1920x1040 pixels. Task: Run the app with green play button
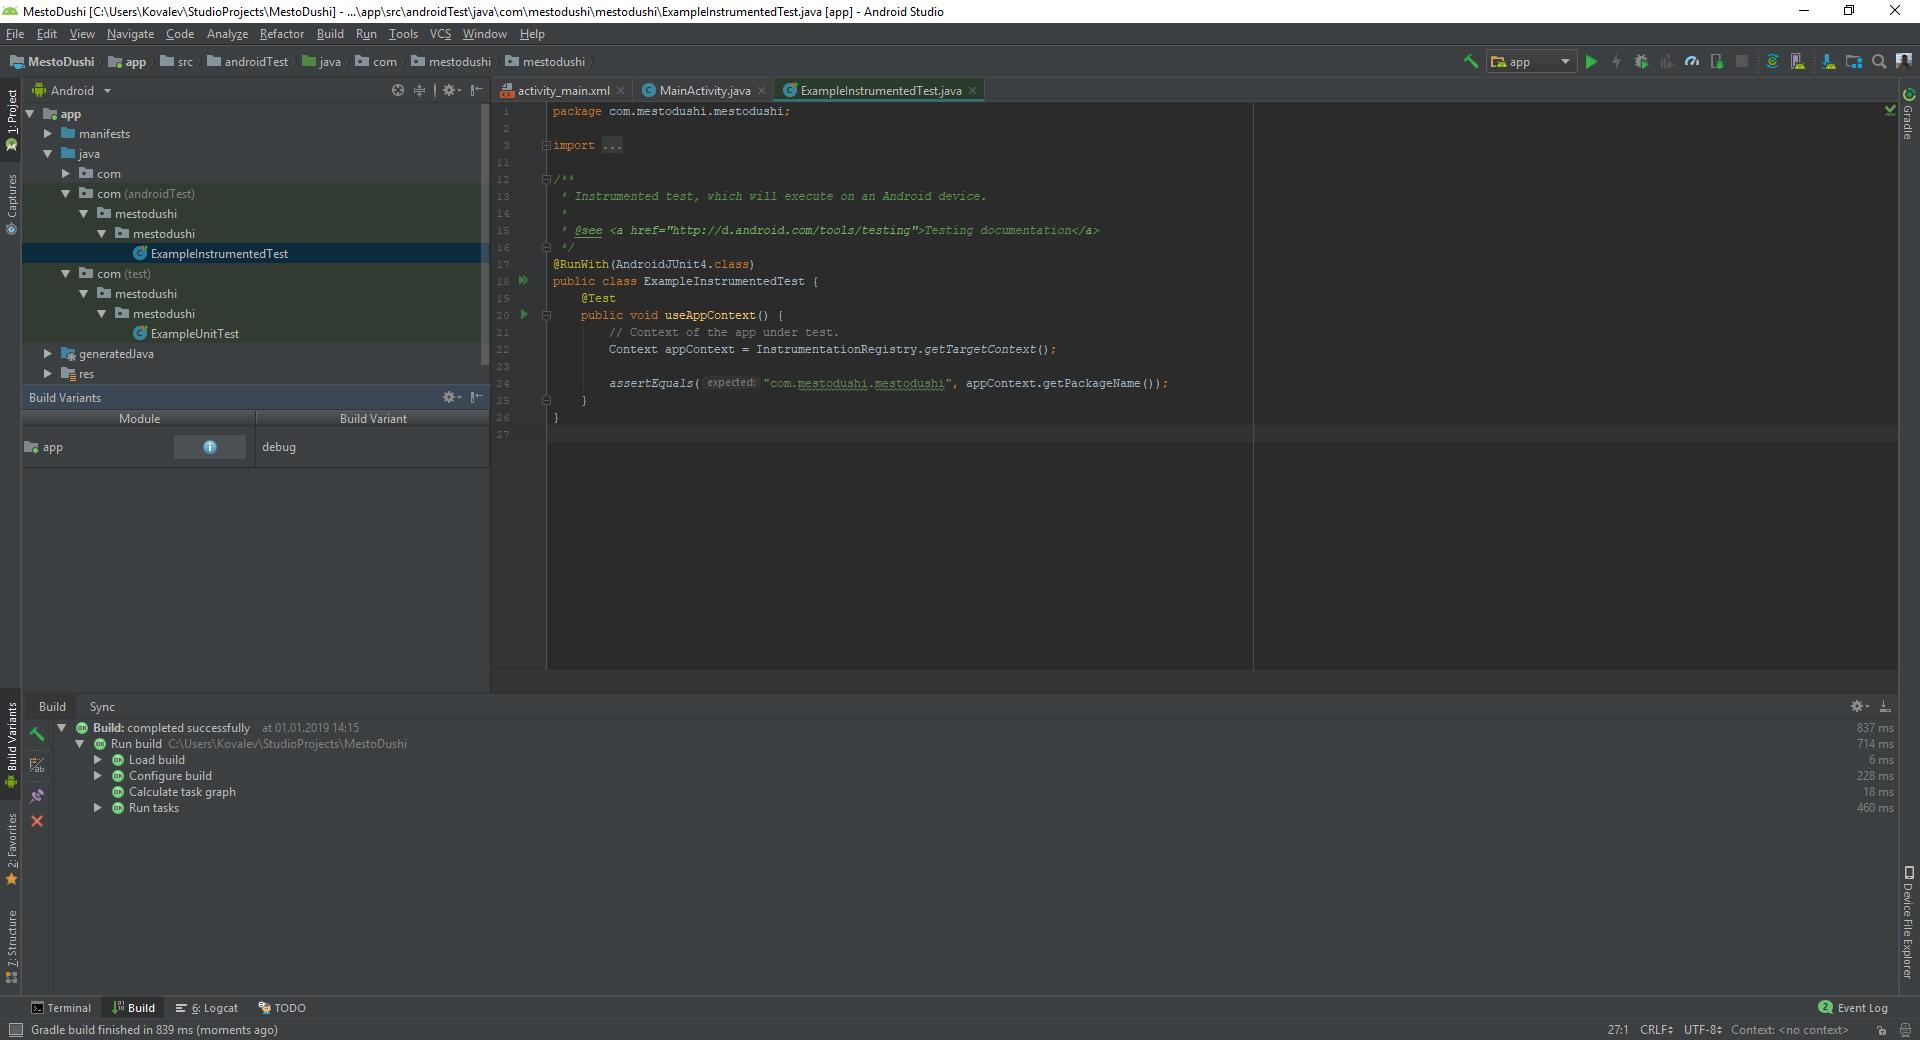pos(1591,62)
